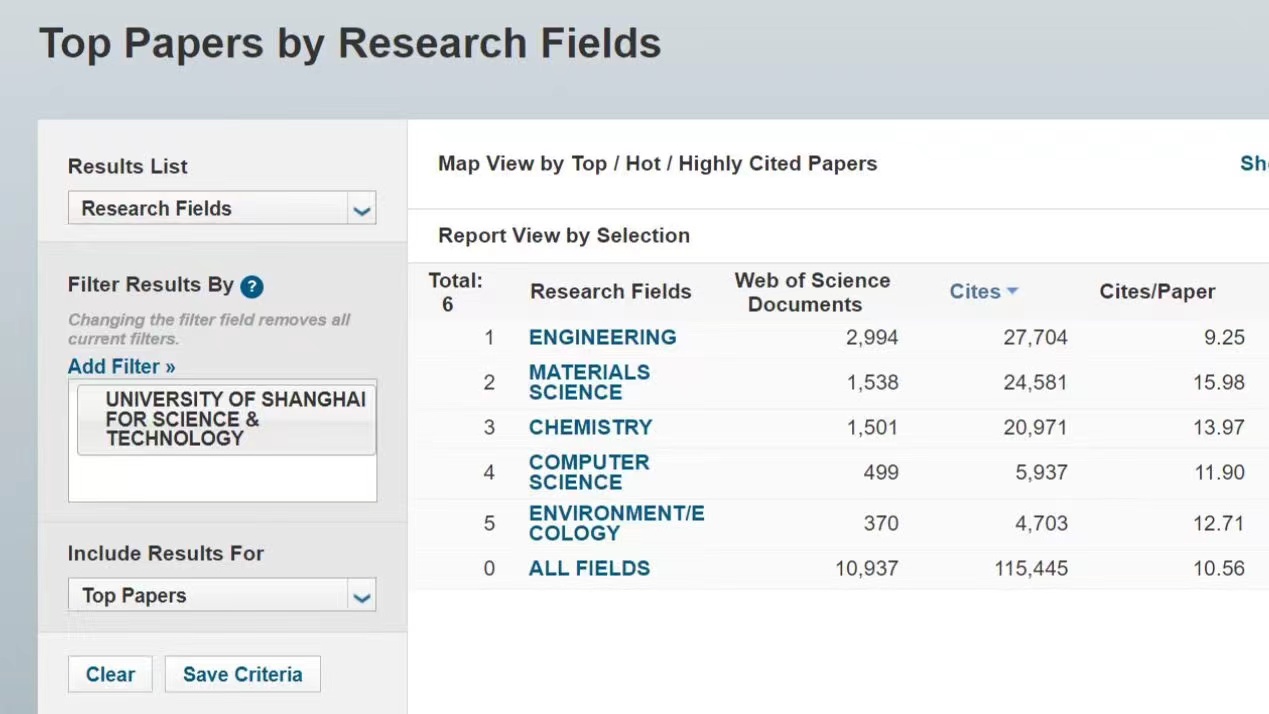Click the Add Filter link

pos(121,366)
